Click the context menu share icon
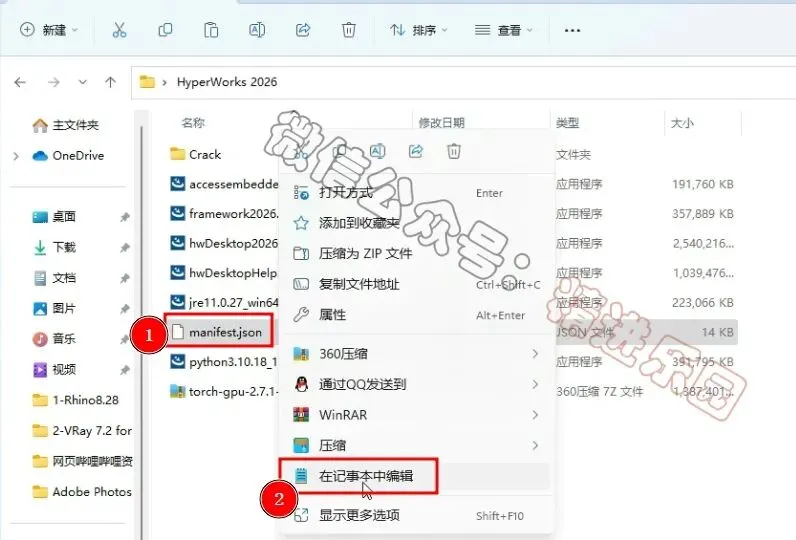The image size is (796, 540). coord(416,151)
